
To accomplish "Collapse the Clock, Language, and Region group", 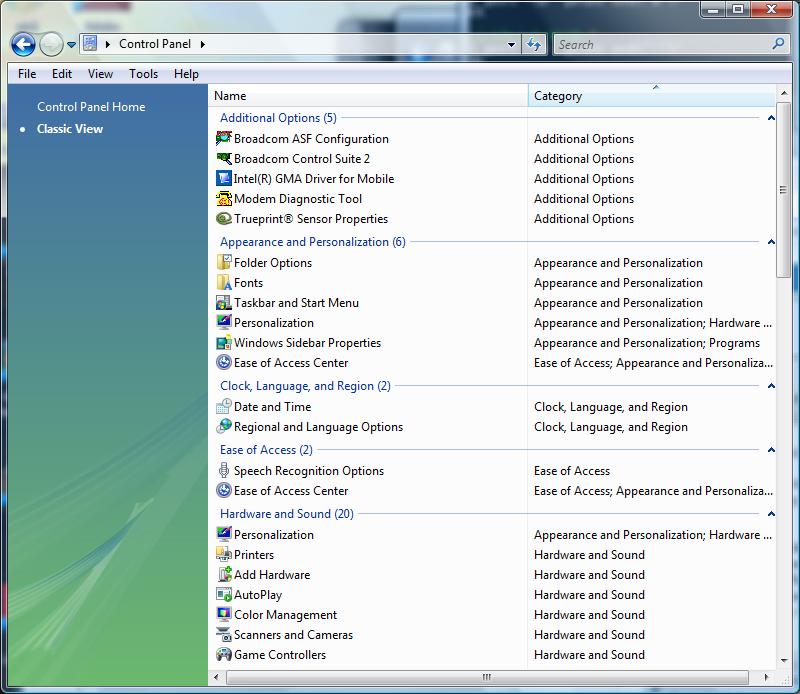I will [x=771, y=386].
